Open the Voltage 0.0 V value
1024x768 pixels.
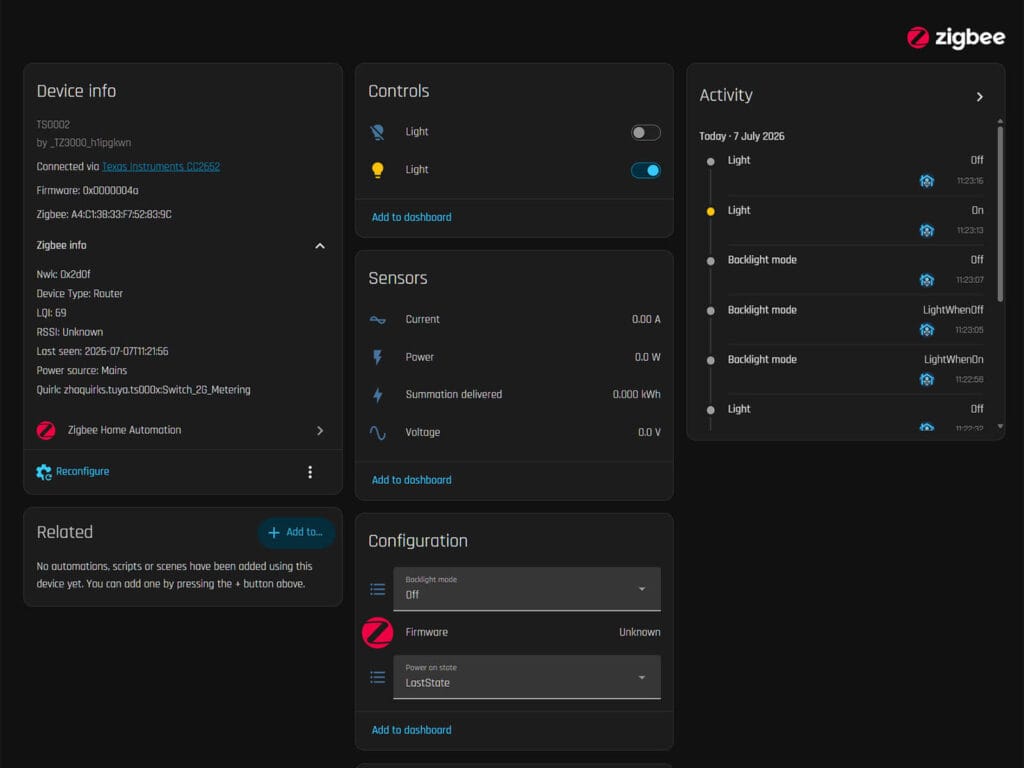(x=649, y=432)
